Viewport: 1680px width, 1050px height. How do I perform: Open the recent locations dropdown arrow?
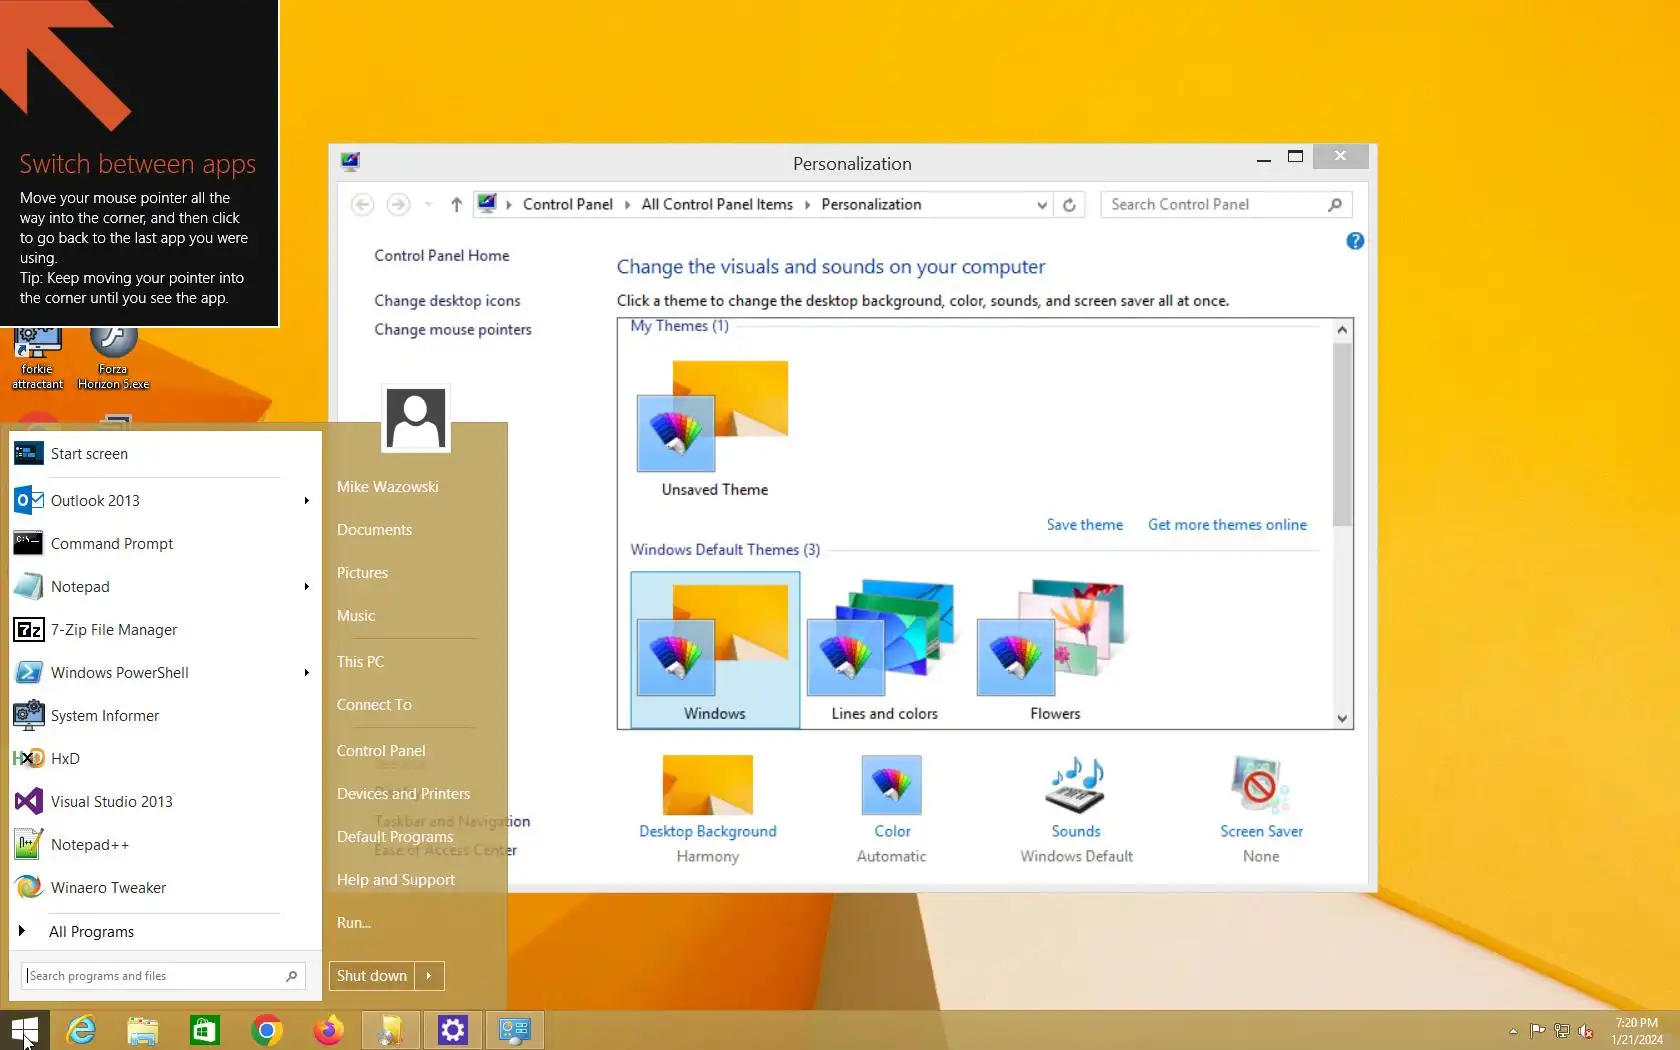tap(428, 205)
